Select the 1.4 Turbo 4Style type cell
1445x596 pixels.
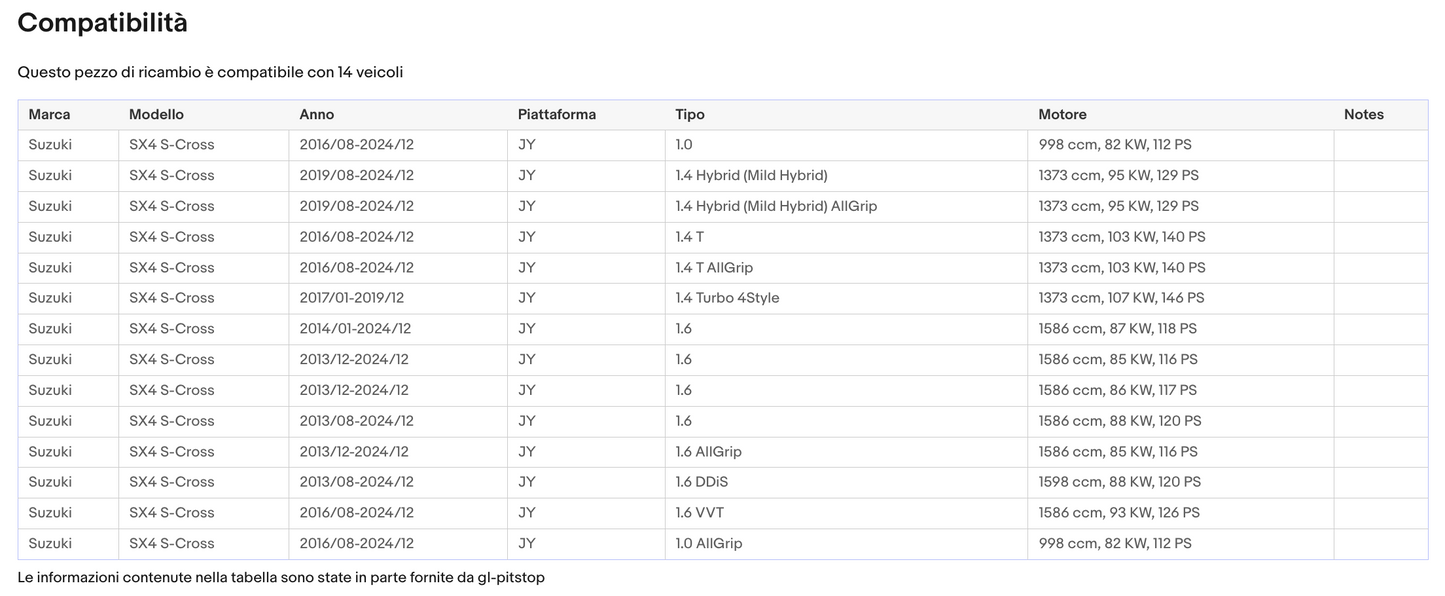coord(727,298)
